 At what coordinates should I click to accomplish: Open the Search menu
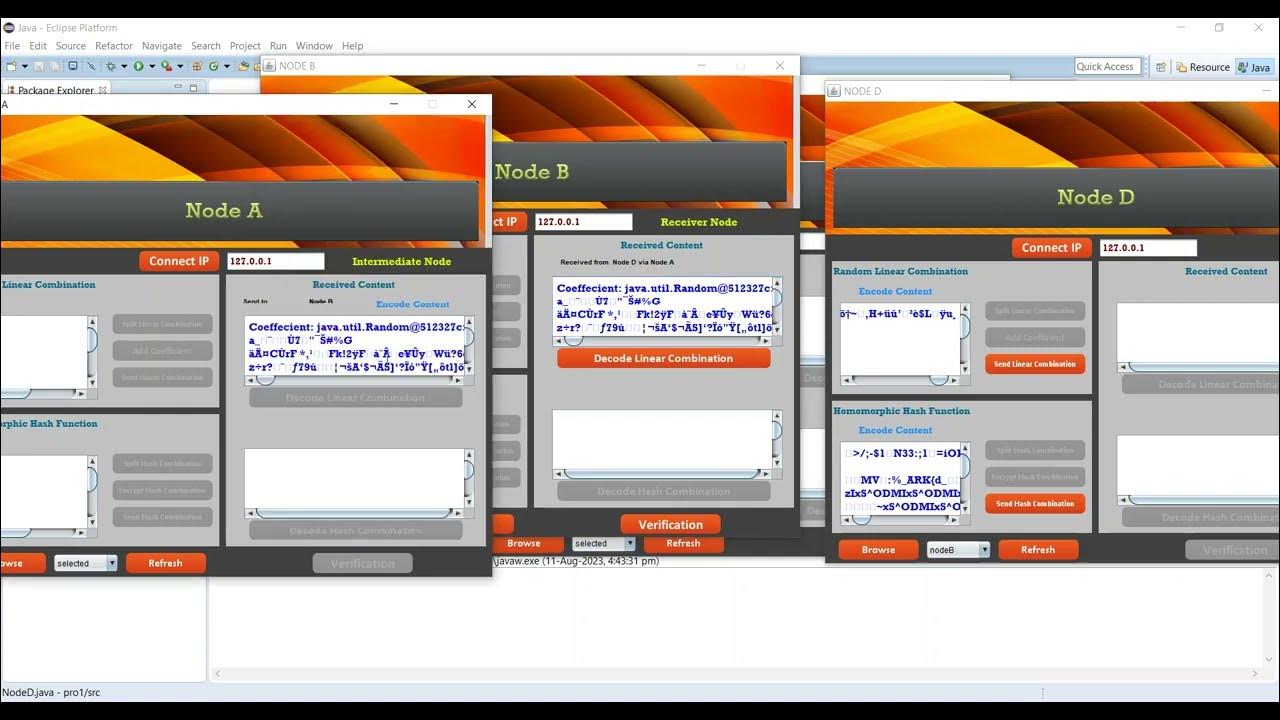pyautogui.click(x=206, y=46)
